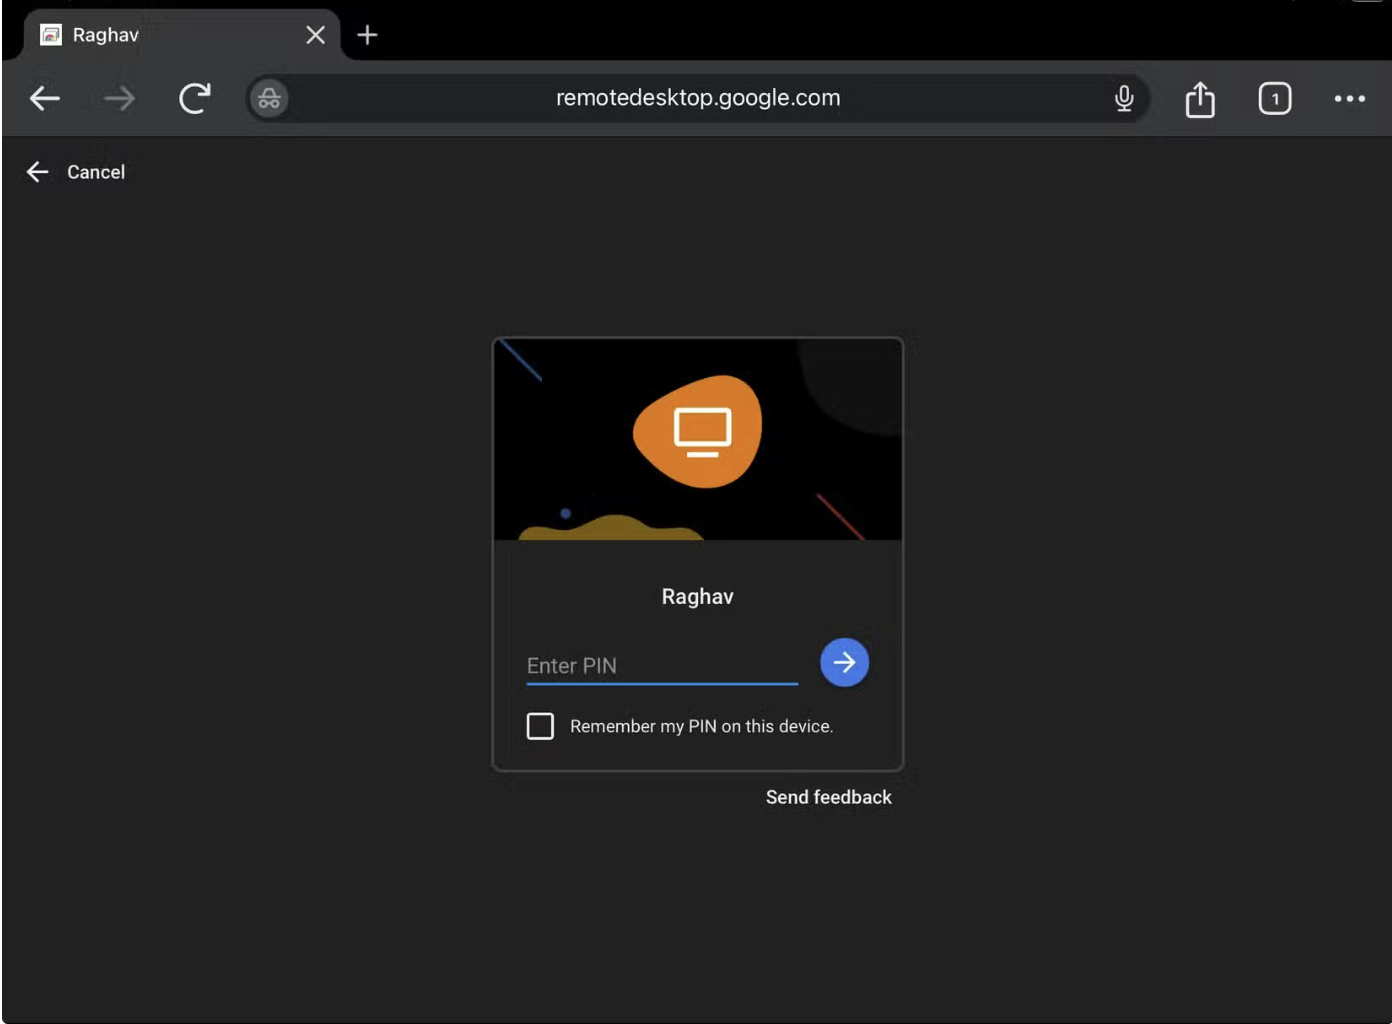Screen dimensions: 1392x1024
Task: Click the browser forward arrow
Action: (119, 98)
